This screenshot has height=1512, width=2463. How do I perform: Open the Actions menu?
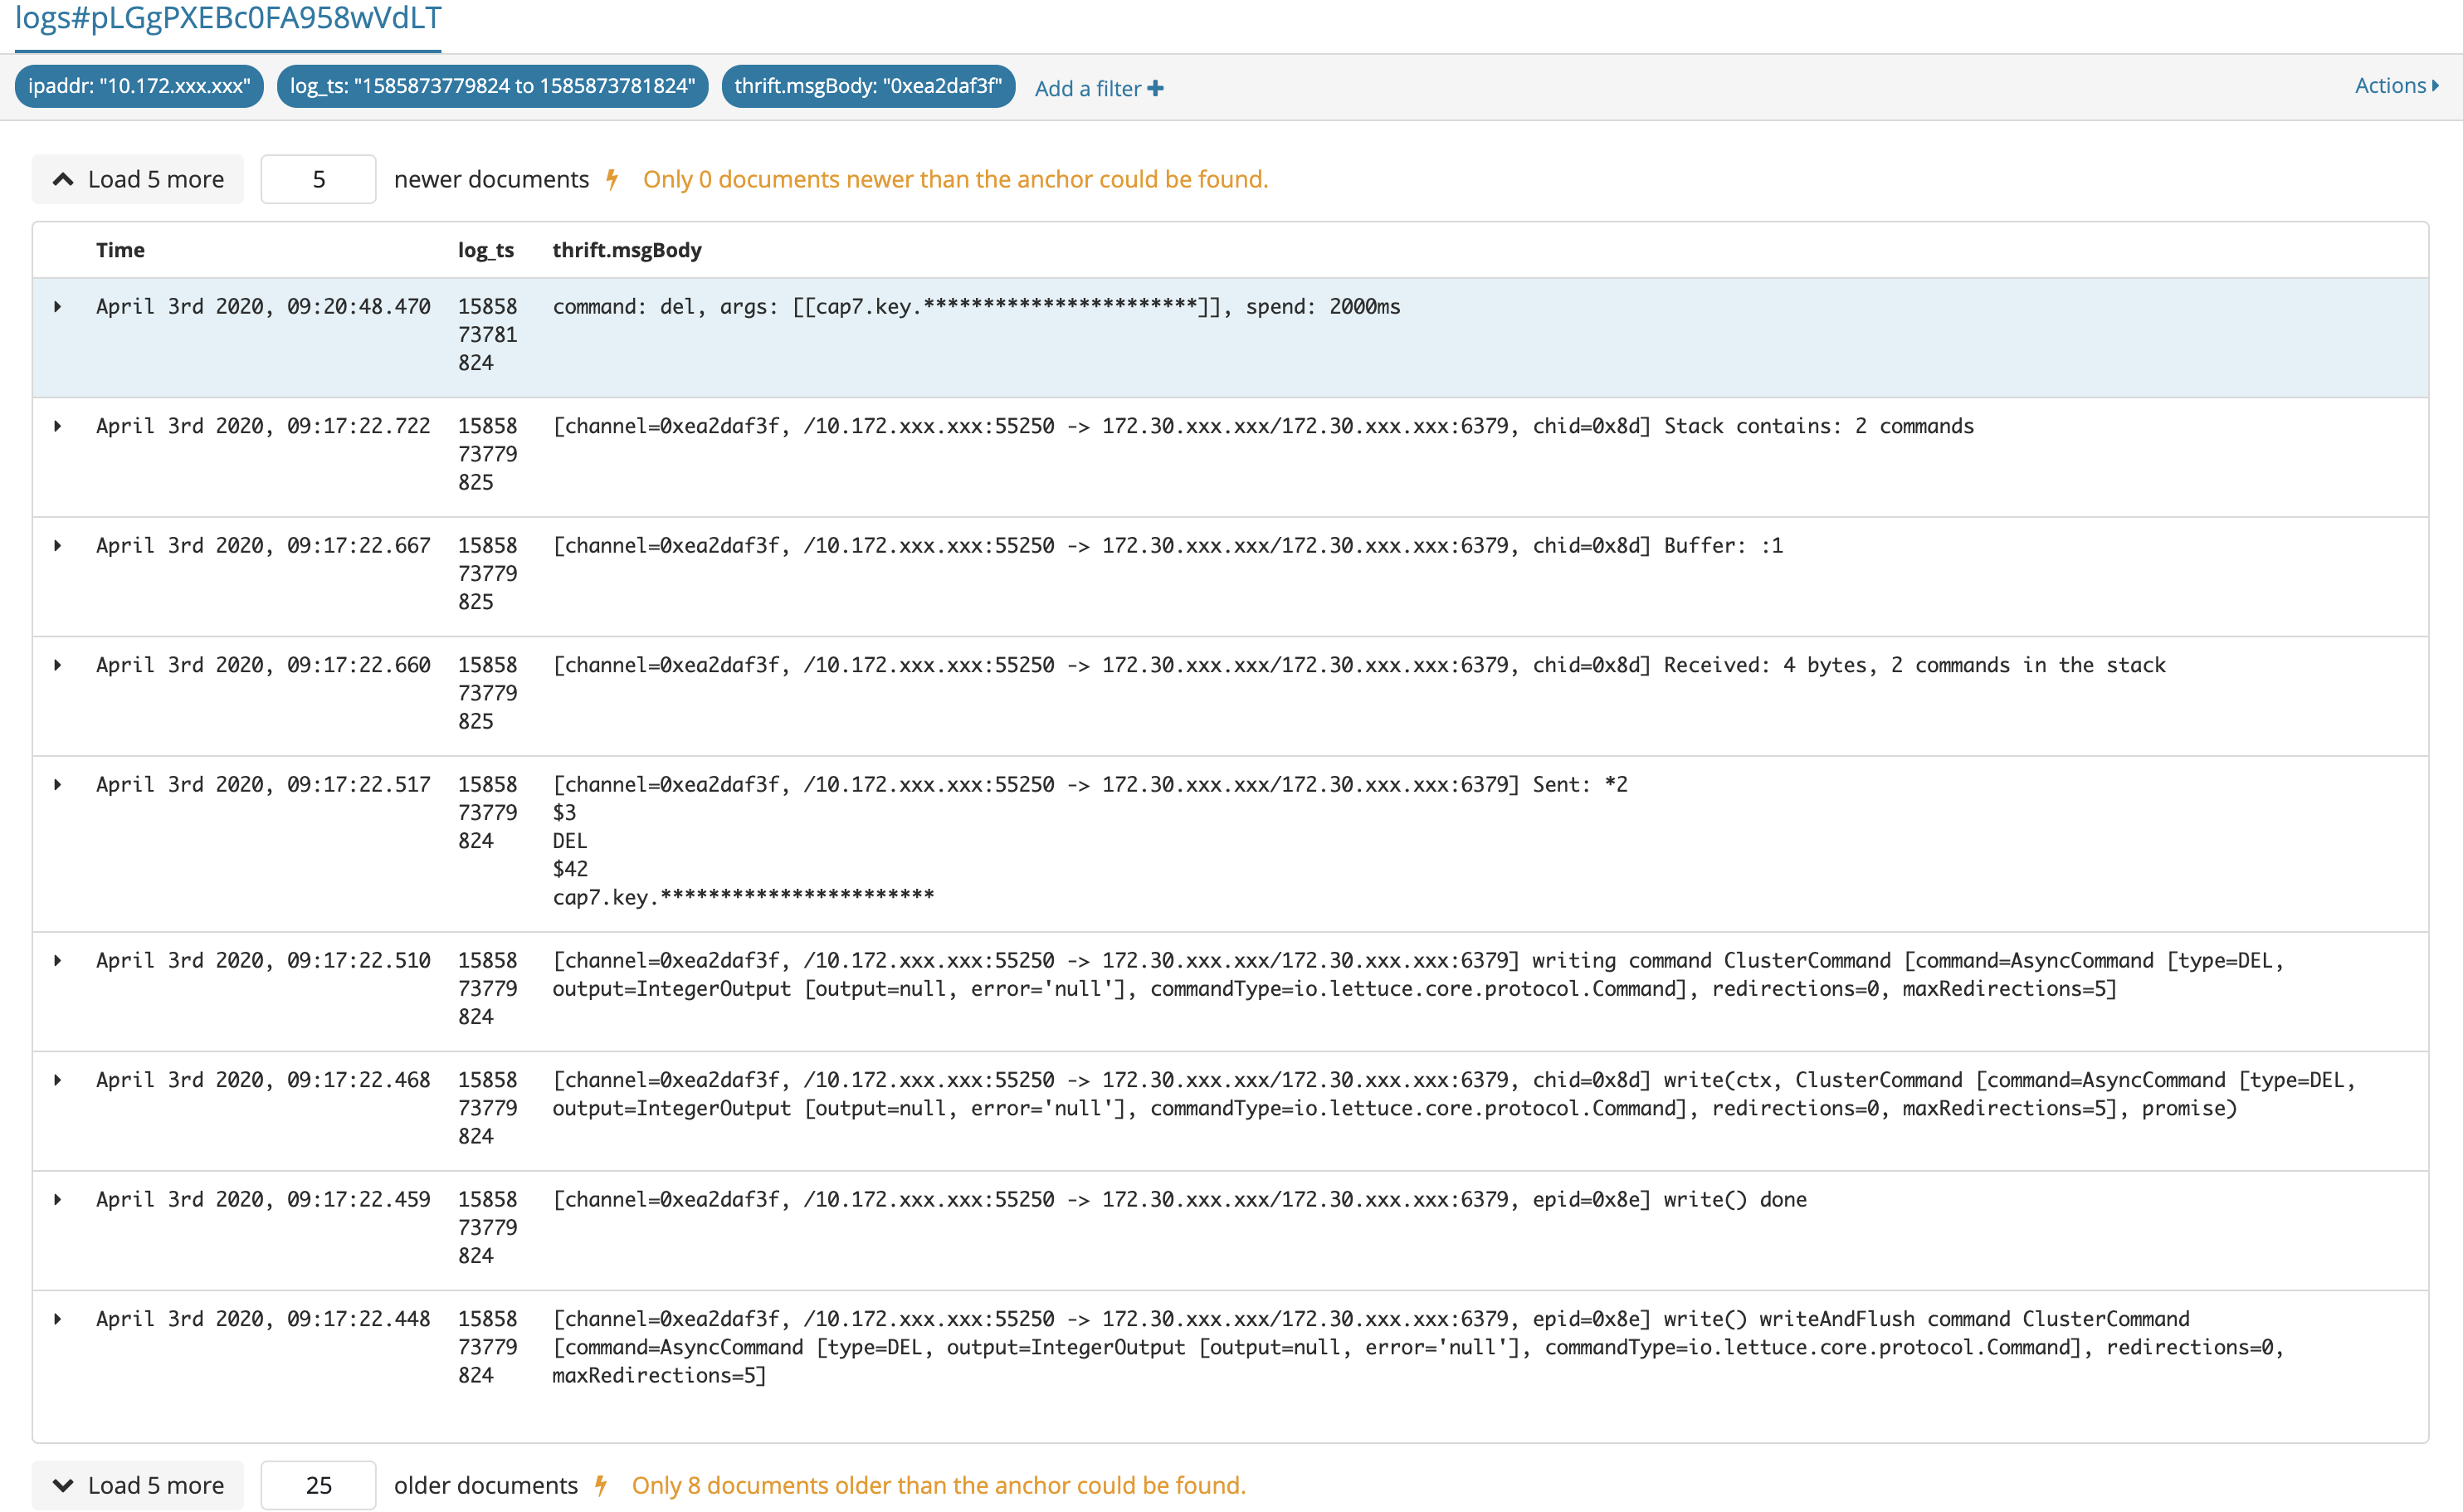coord(2390,85)
